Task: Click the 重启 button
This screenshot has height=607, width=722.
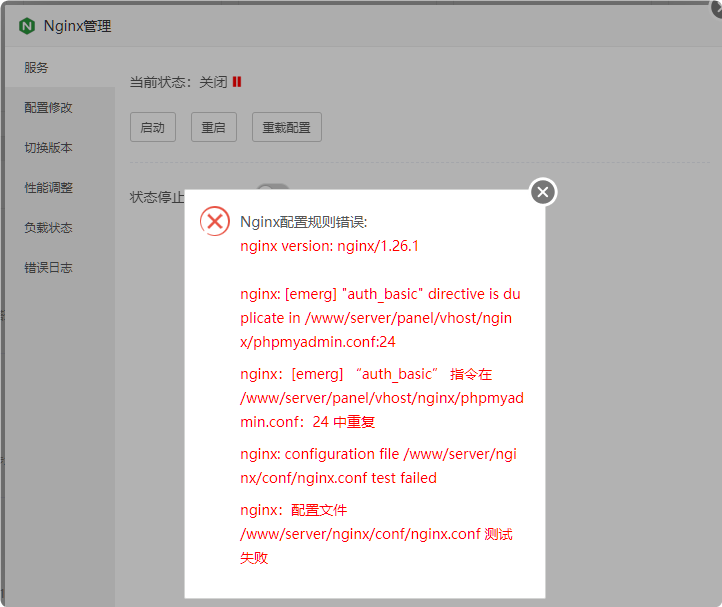Action: pyautogui.click(x=214, y=127)
